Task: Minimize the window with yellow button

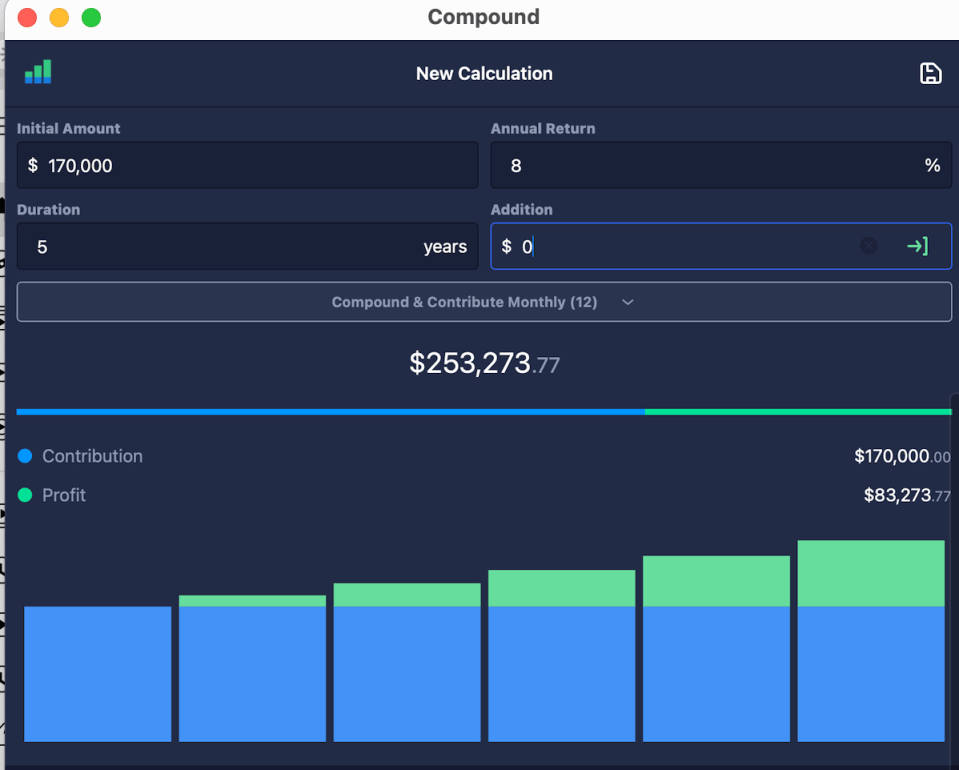Action: point(59,17)
